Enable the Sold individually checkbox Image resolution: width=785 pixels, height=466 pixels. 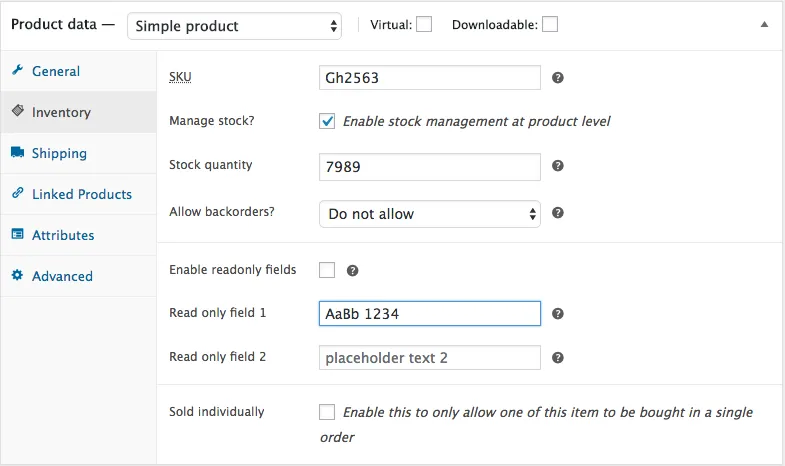(x=327, y=412)
